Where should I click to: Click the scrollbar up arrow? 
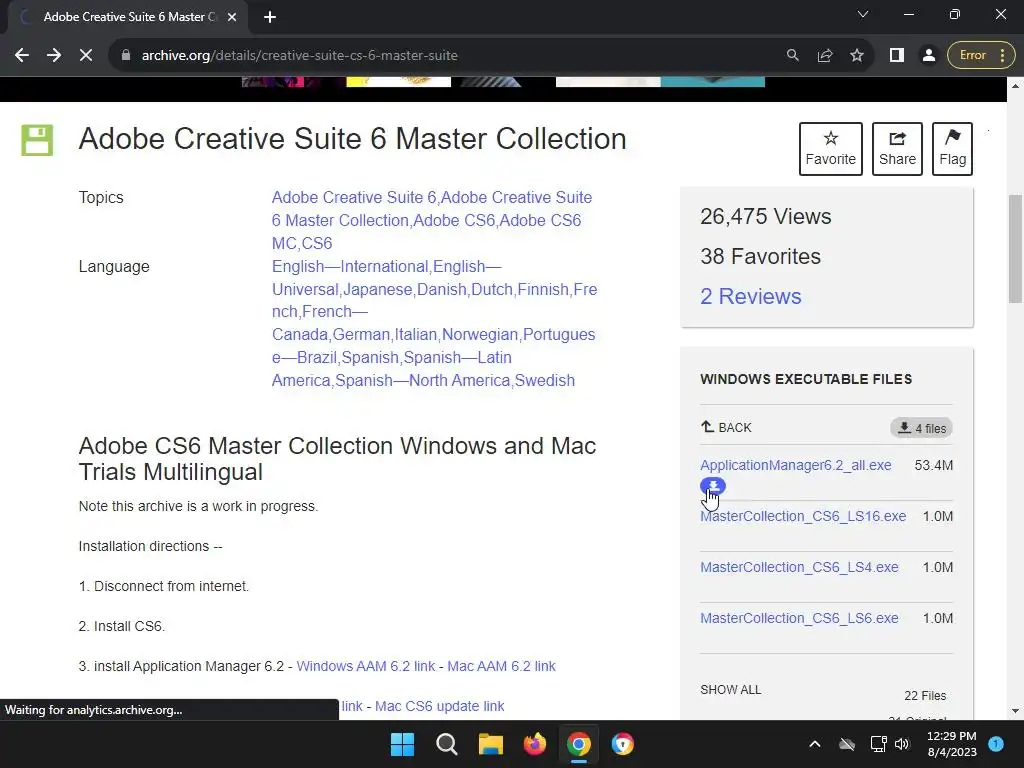pyautogui.click(x=1016, y=86)
